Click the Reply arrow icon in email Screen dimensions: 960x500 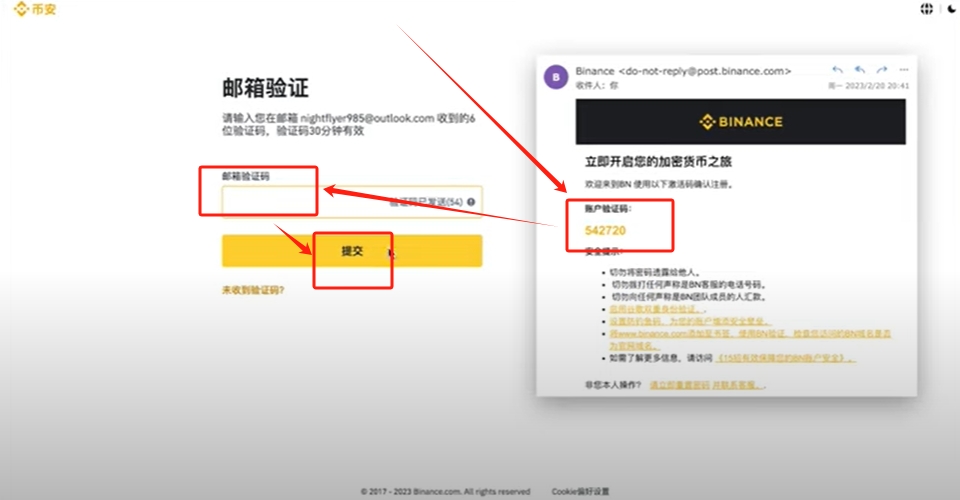tap(838, 70)
